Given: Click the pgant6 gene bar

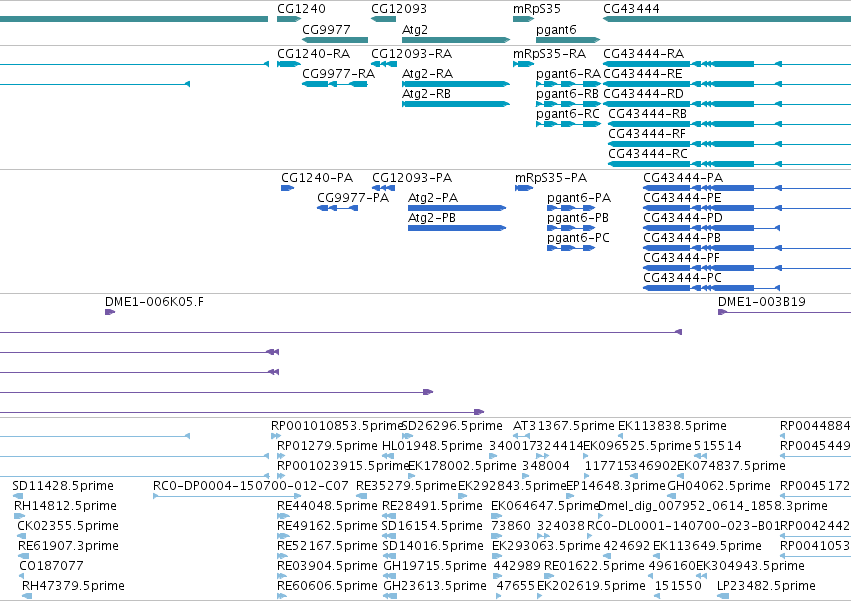Looking at the screenshot, I should pos(568,40).
